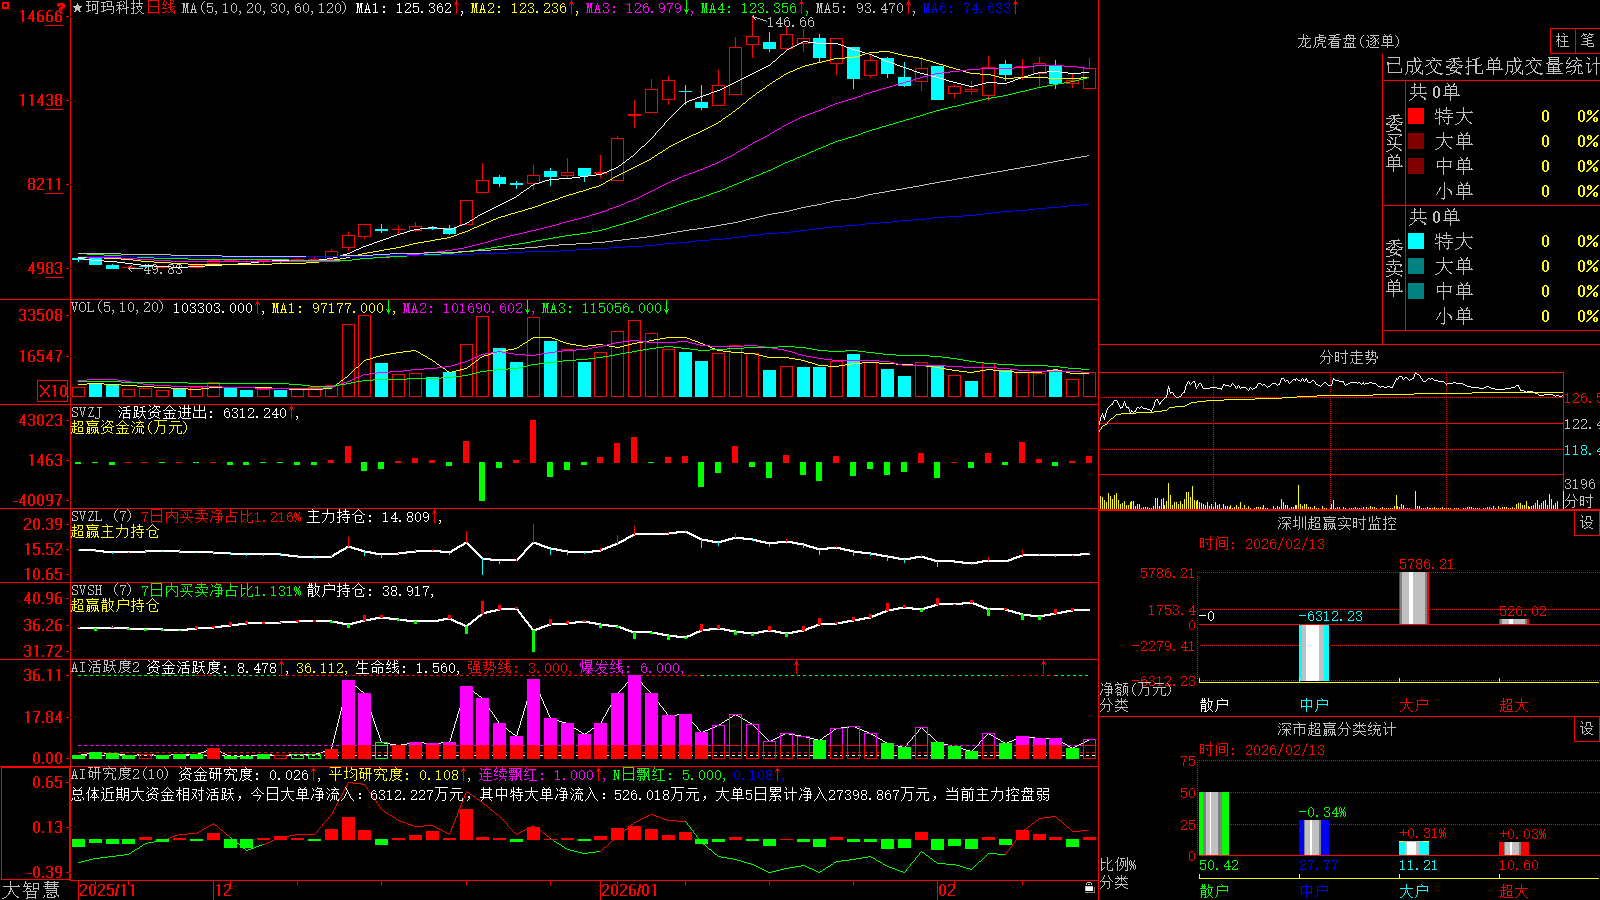Switch Dragon-Tiger panel to 笔 view

point(1588,41)
